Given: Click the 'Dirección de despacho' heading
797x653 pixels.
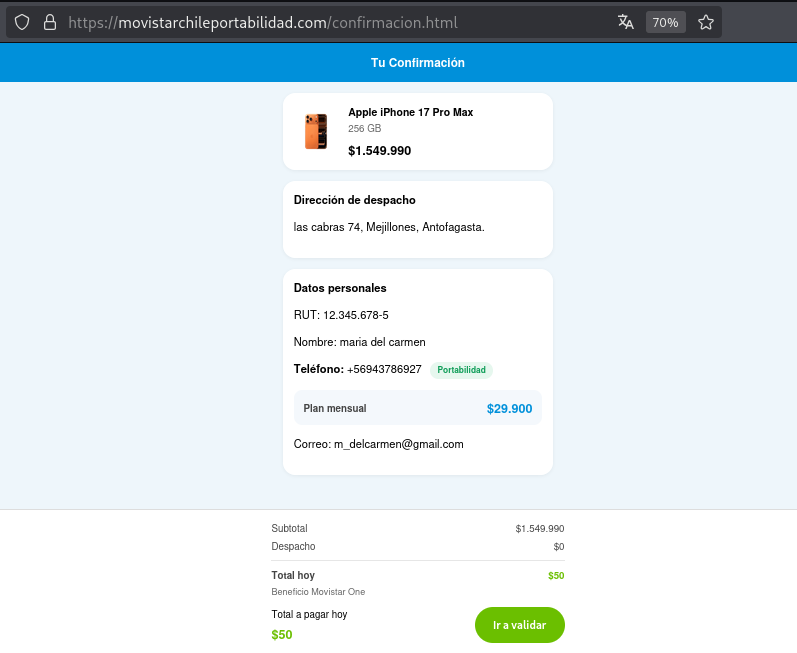Looking at the screenshot, I should [354, 200].
